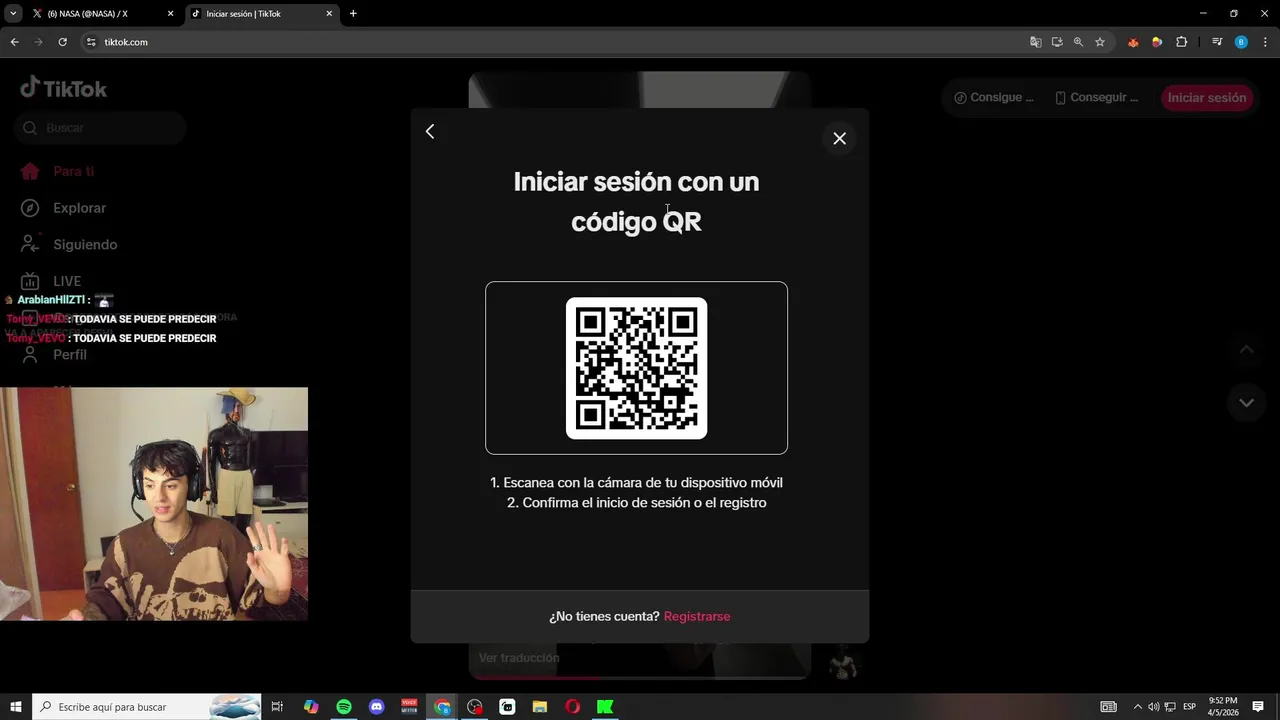Bookmark this page with the star
Image resolution: width=1280 pixels, height=720 pixels.
(x=1100, y=42)
